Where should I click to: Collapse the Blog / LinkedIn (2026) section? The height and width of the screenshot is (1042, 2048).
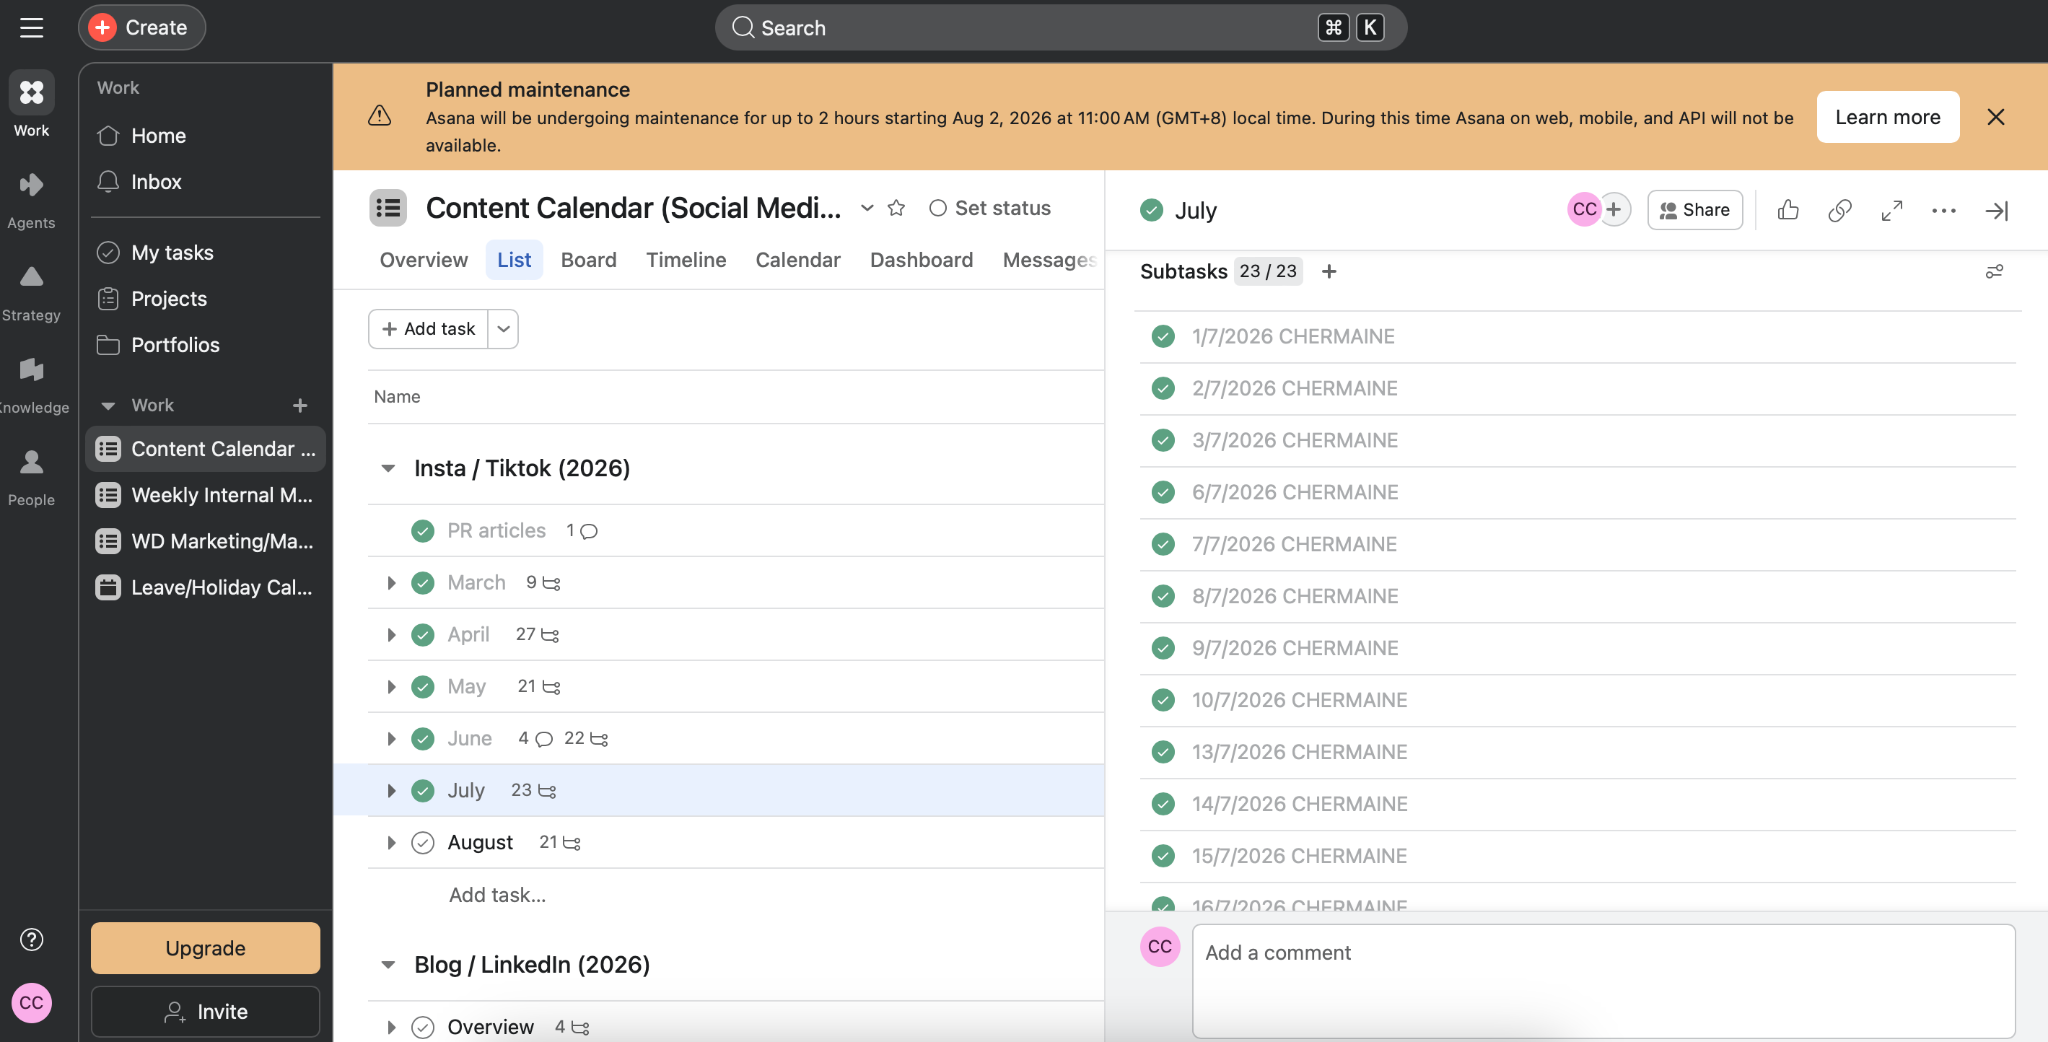(388, 965)
